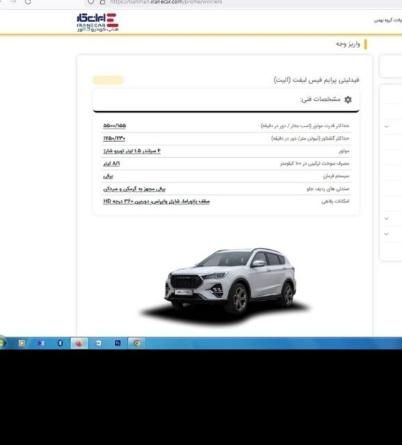Click the comfort features value ending in HD
Screen dimensions: 402x445
(156, 201)
